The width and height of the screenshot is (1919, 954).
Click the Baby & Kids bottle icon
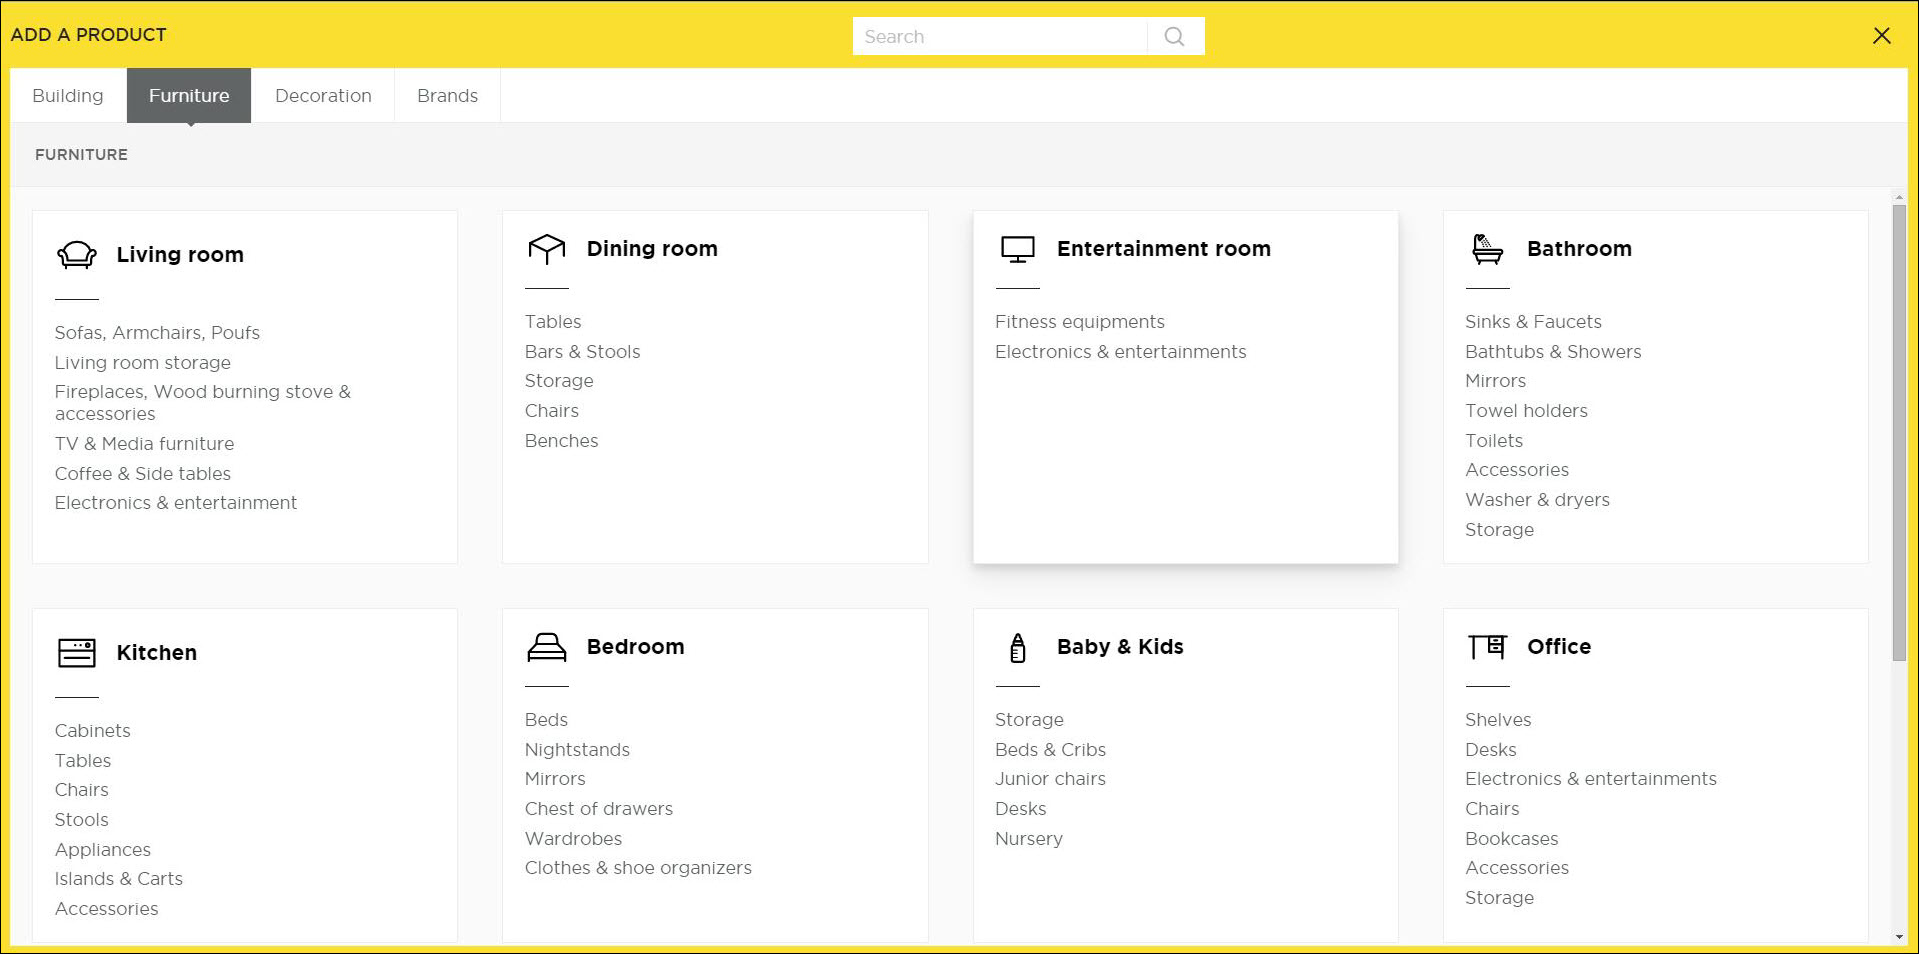[x=1018, y=648]
